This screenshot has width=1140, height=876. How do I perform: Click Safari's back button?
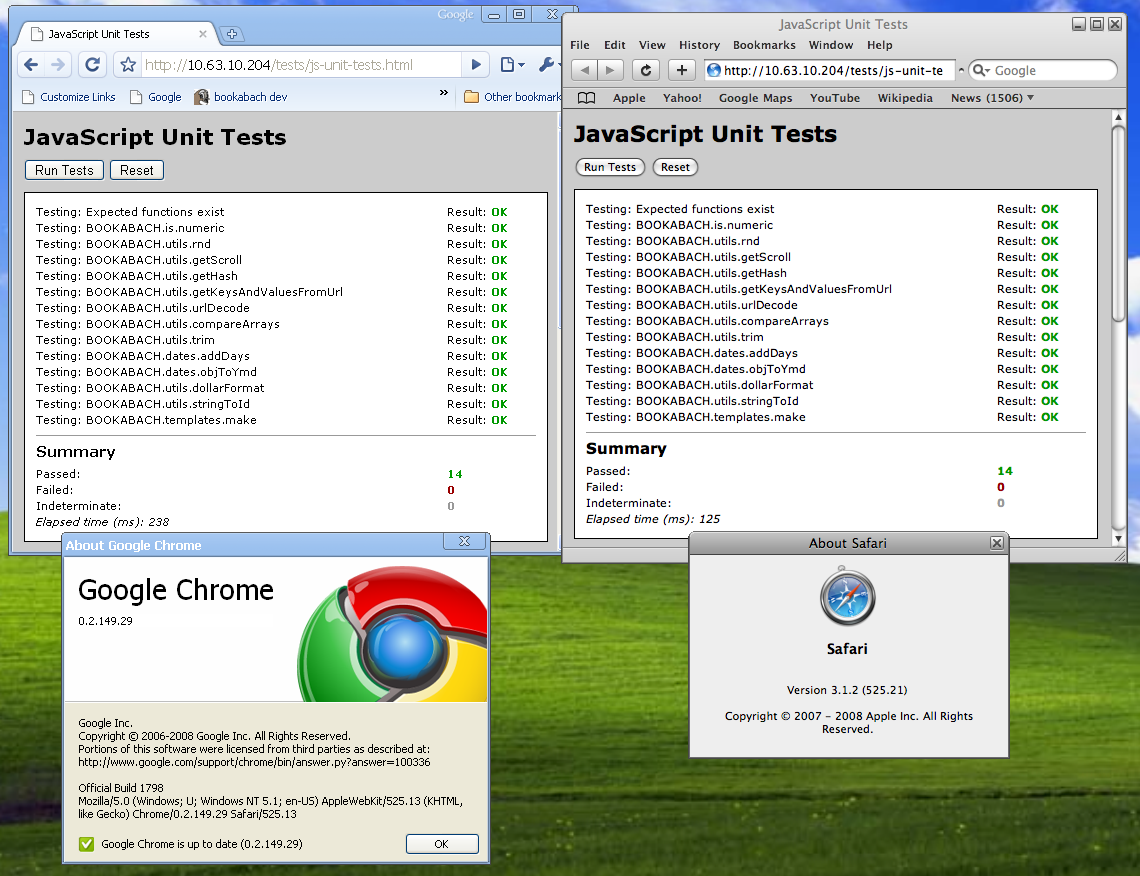tap(584, 70)
